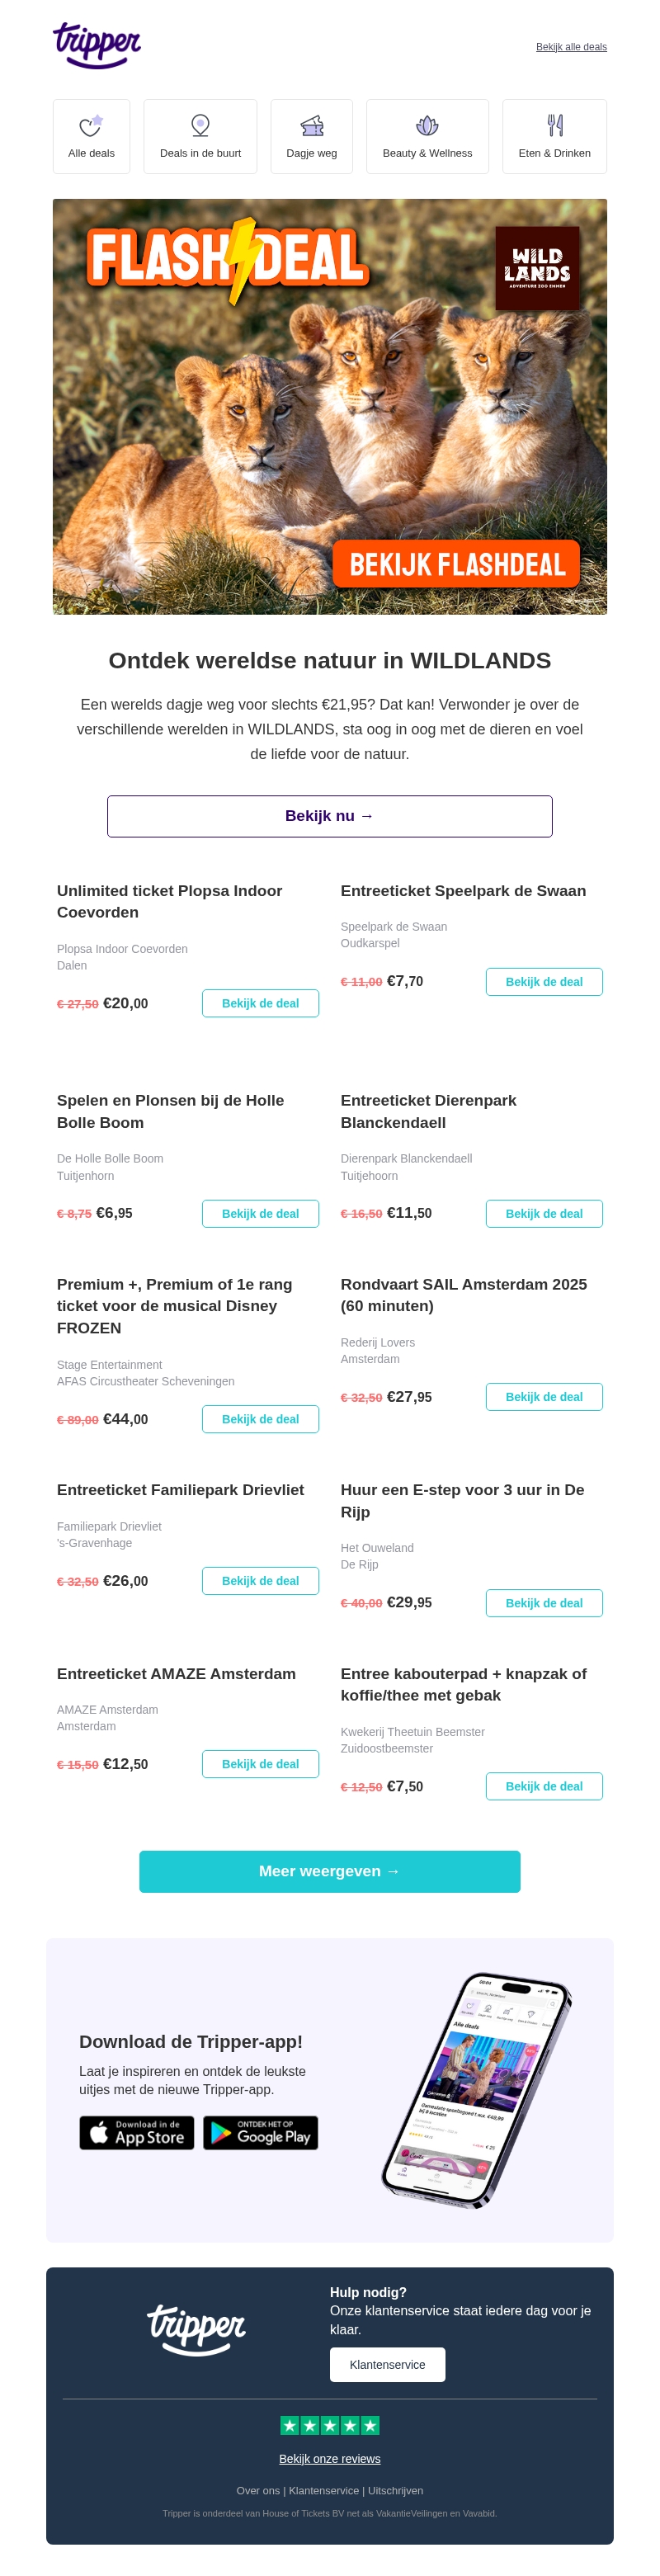Open the Dagje weg ticket icon
Viewport: 660px width, 2576px height.
tap(312, 126)
